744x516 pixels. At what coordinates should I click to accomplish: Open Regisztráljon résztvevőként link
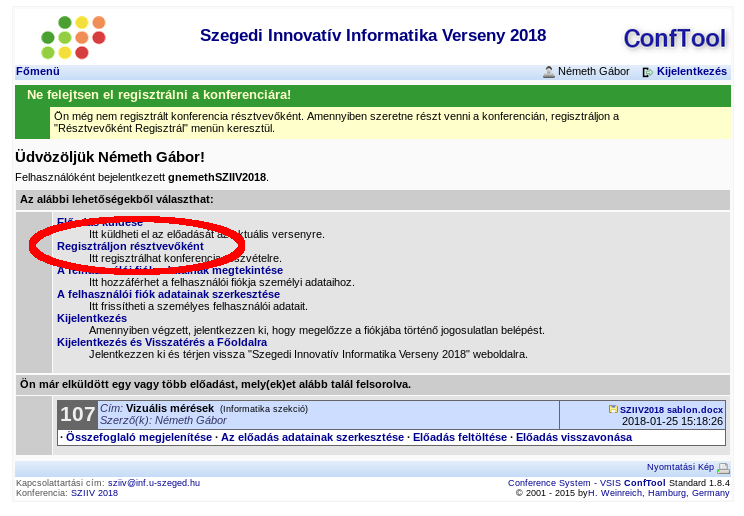point(130,246)
